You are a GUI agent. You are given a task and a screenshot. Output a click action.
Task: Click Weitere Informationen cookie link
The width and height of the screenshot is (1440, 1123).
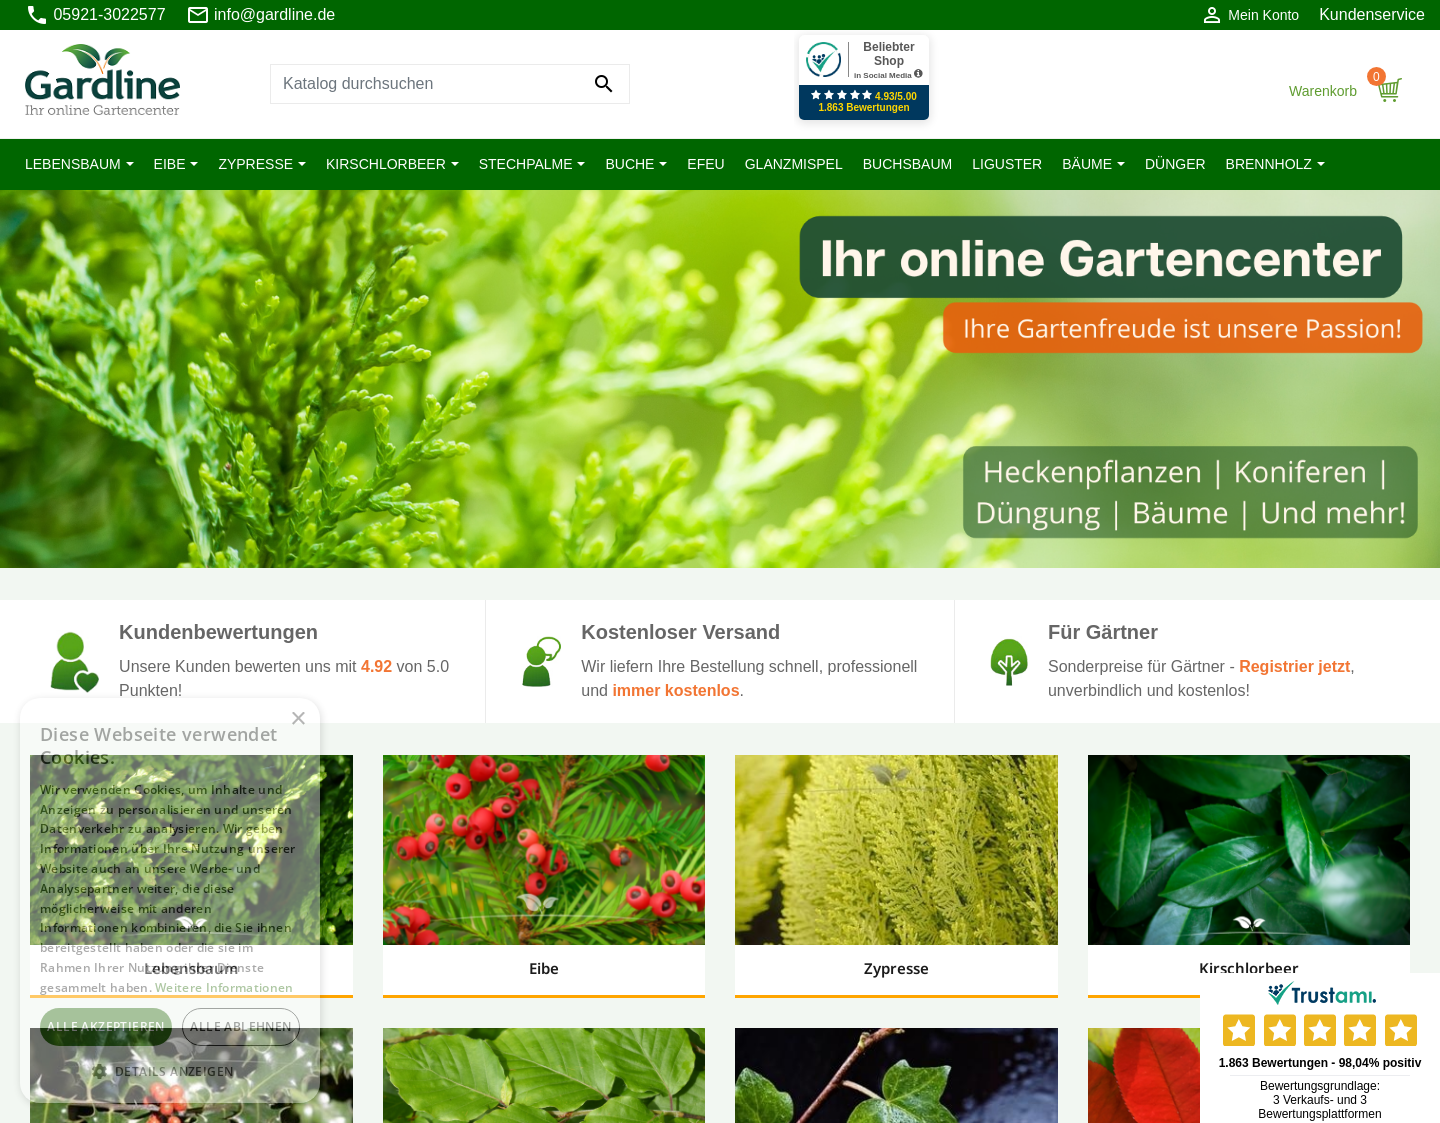224,987
